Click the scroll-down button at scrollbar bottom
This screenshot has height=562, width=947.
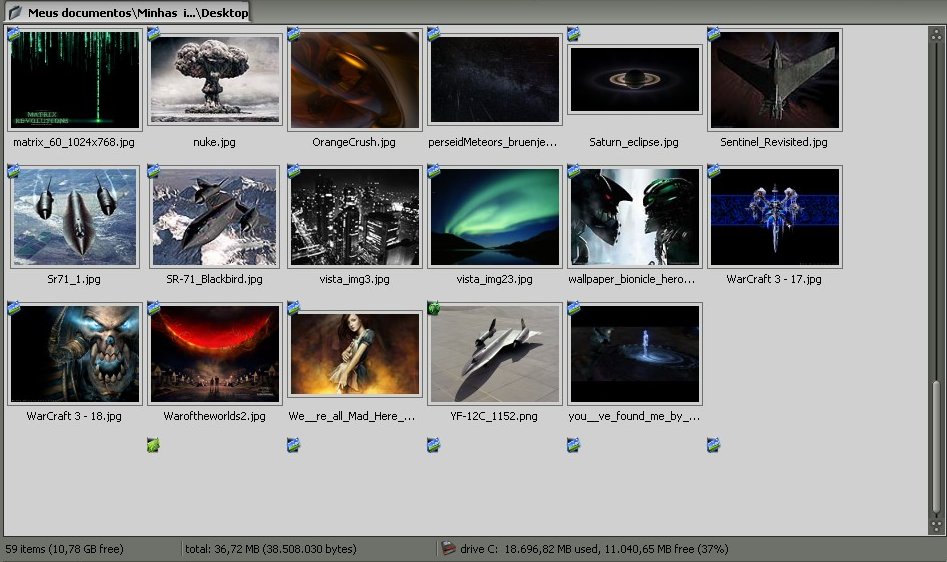[x=935, y=526]
